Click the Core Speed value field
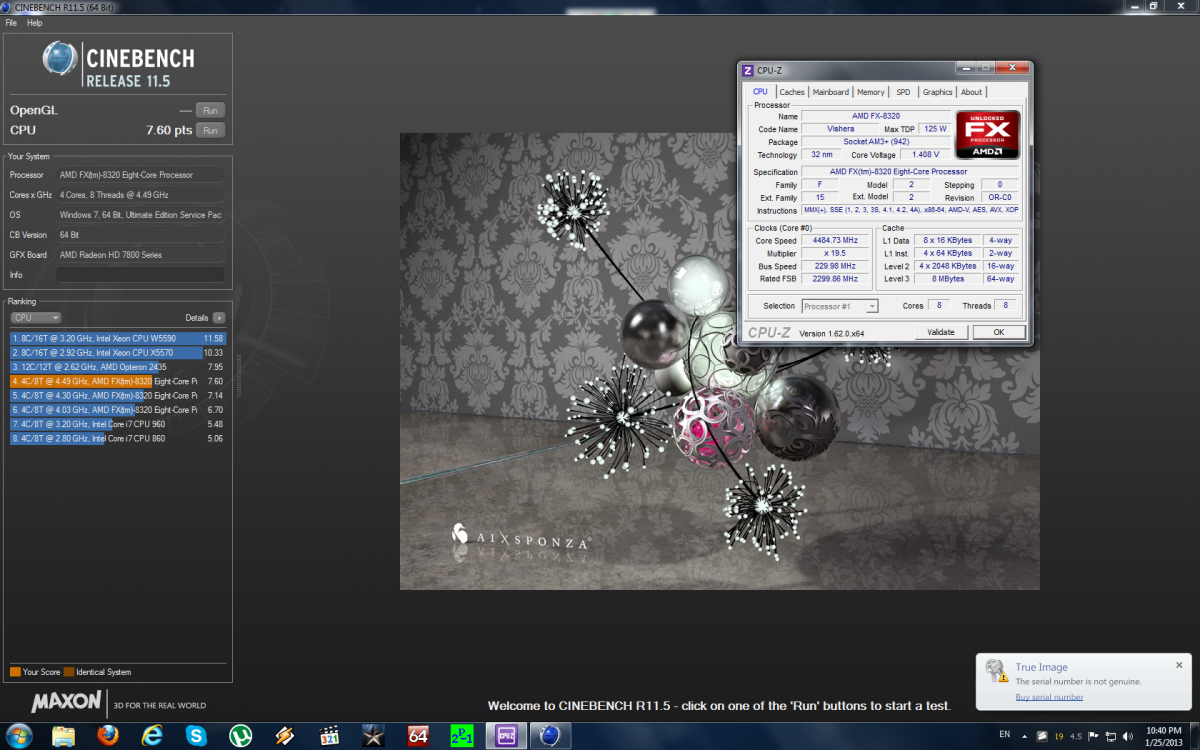This screenshot has height=750, width=1200. pos(836,241)
